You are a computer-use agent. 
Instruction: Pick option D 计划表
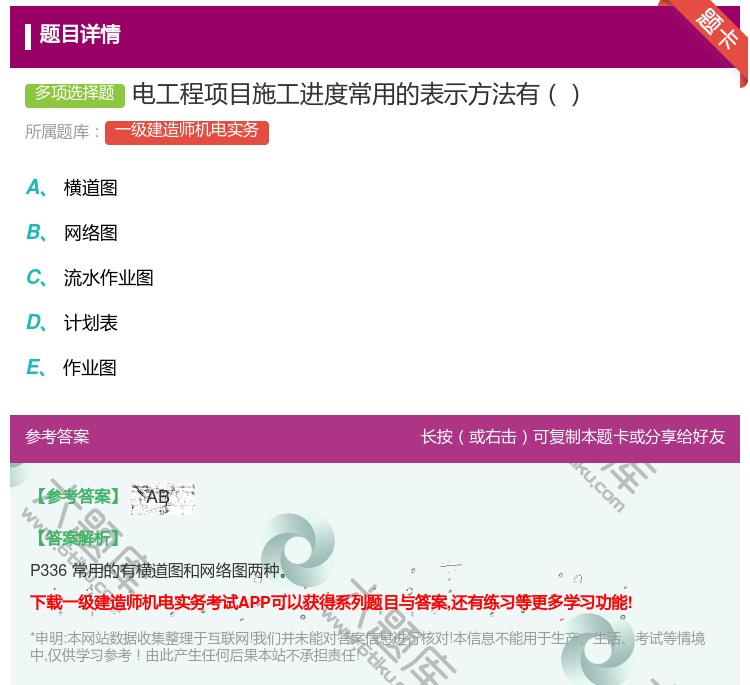72,322
